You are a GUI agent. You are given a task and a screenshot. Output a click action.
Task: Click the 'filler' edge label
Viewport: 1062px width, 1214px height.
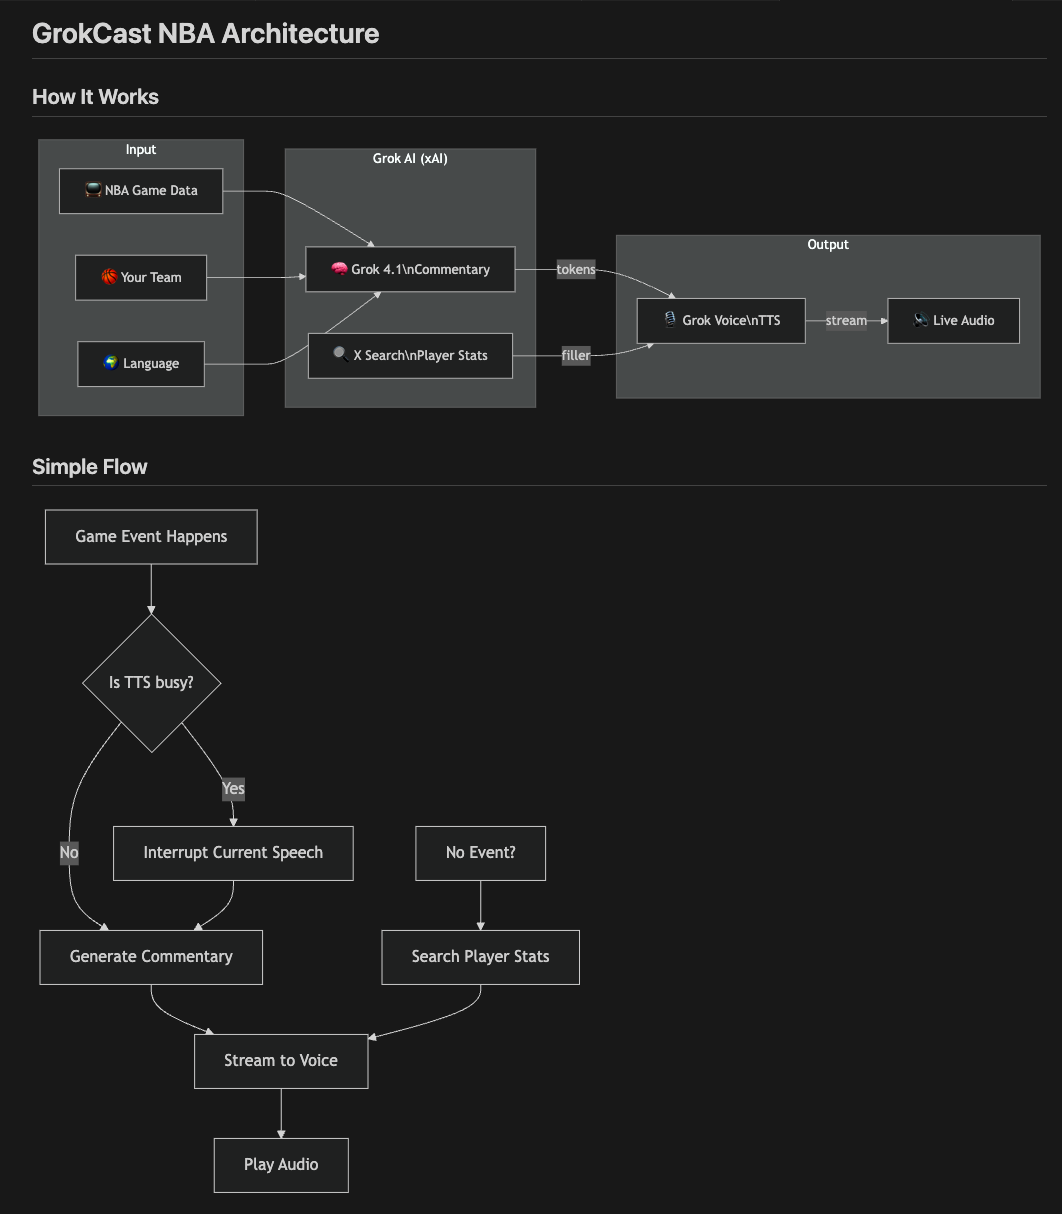[x=576, y=355]
